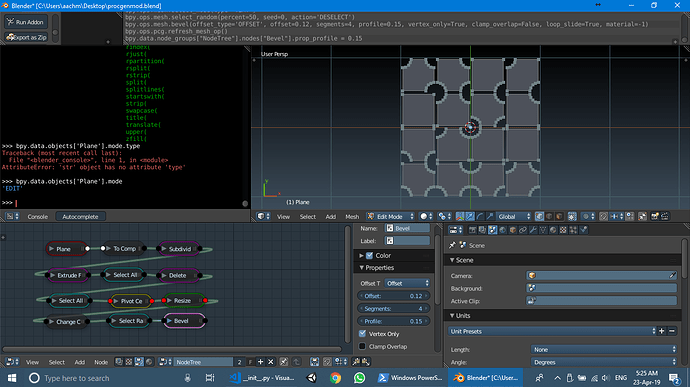Click the Autocomplete button in console
The image size is (690, 387).
pyautogui.click(x=80, y=217)
